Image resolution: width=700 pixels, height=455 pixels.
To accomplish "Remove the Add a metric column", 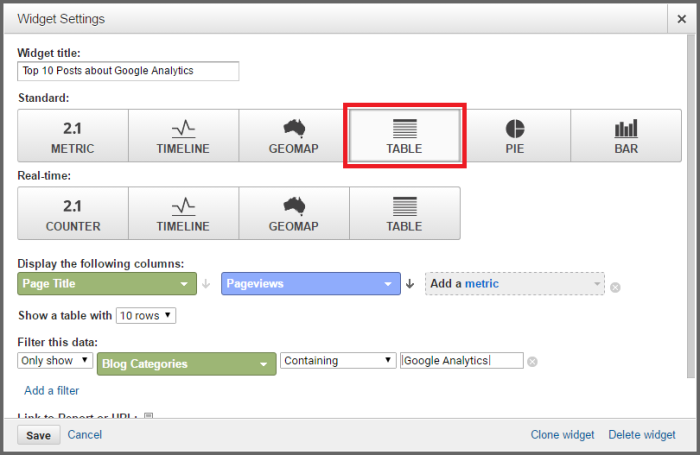I will 615,287.
